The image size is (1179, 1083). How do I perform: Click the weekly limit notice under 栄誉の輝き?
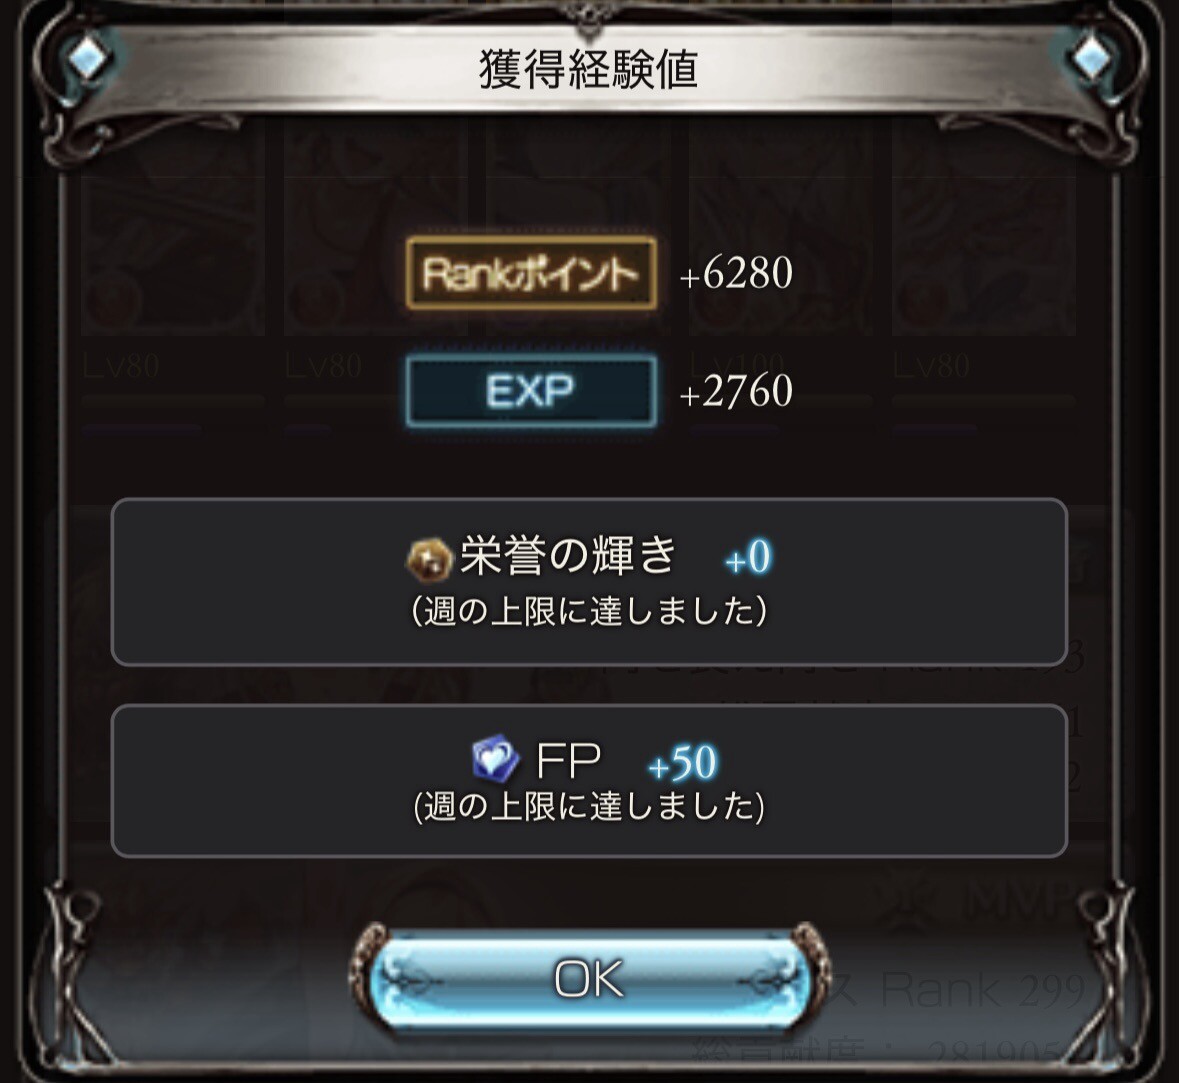pyautogui.click(x=589, y=611)
